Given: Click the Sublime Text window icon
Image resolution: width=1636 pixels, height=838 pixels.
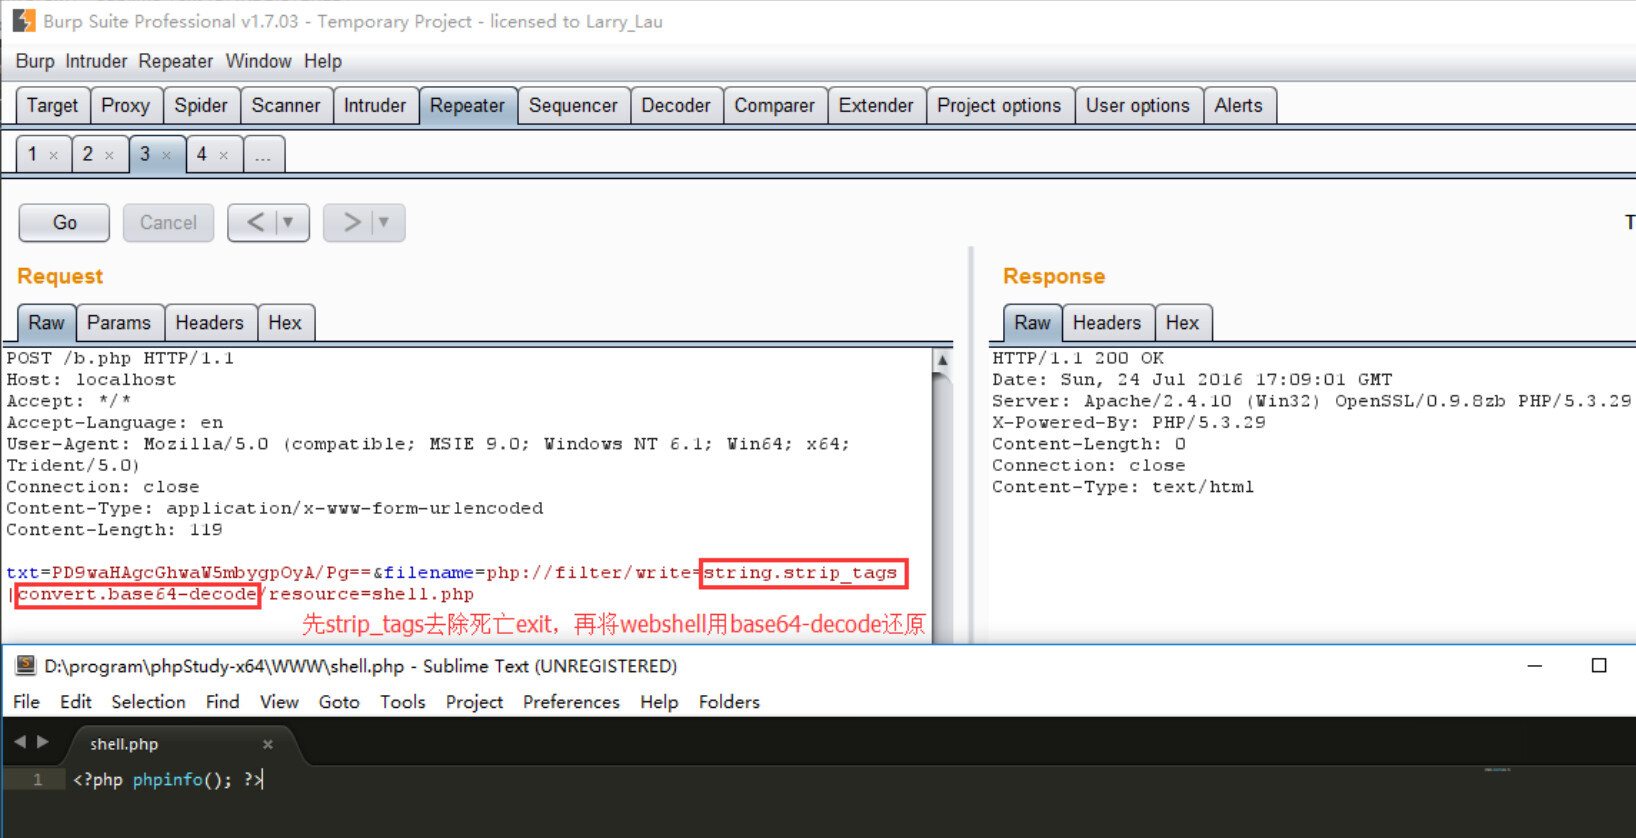Looking at the screenshot, I should coord(26,666).
